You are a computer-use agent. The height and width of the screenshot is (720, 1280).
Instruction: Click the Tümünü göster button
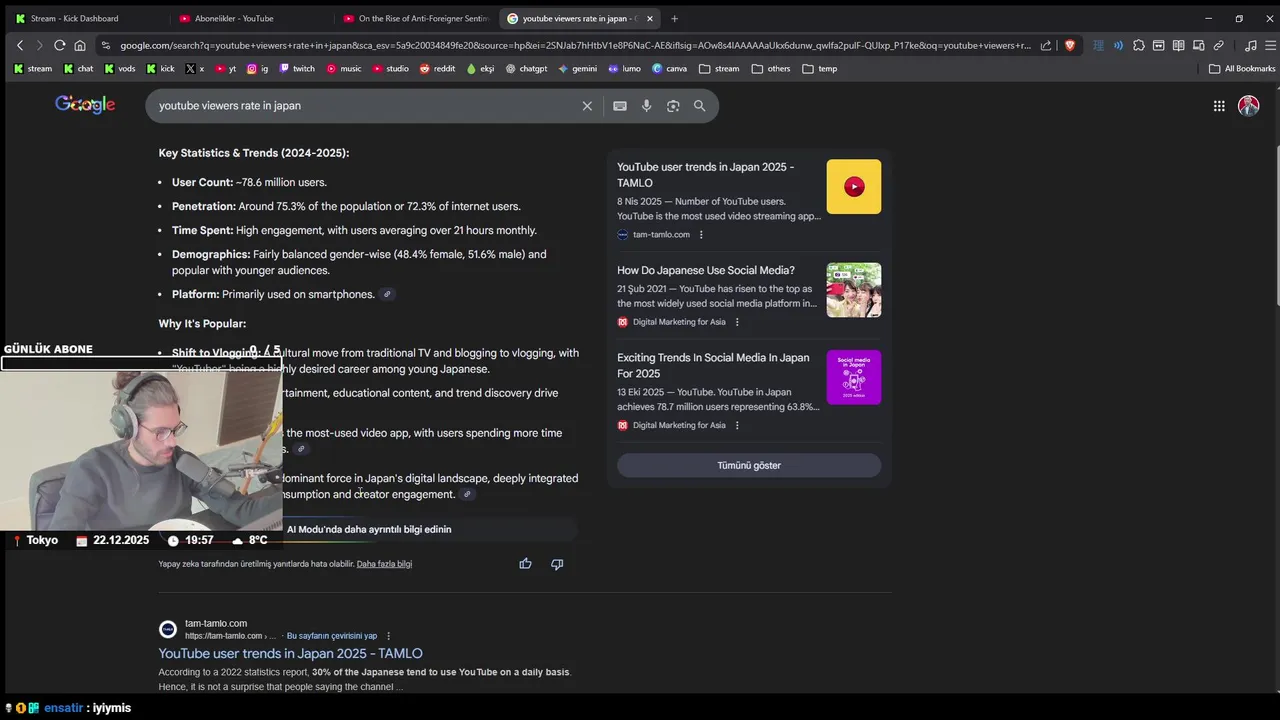(x=749, y=466)
